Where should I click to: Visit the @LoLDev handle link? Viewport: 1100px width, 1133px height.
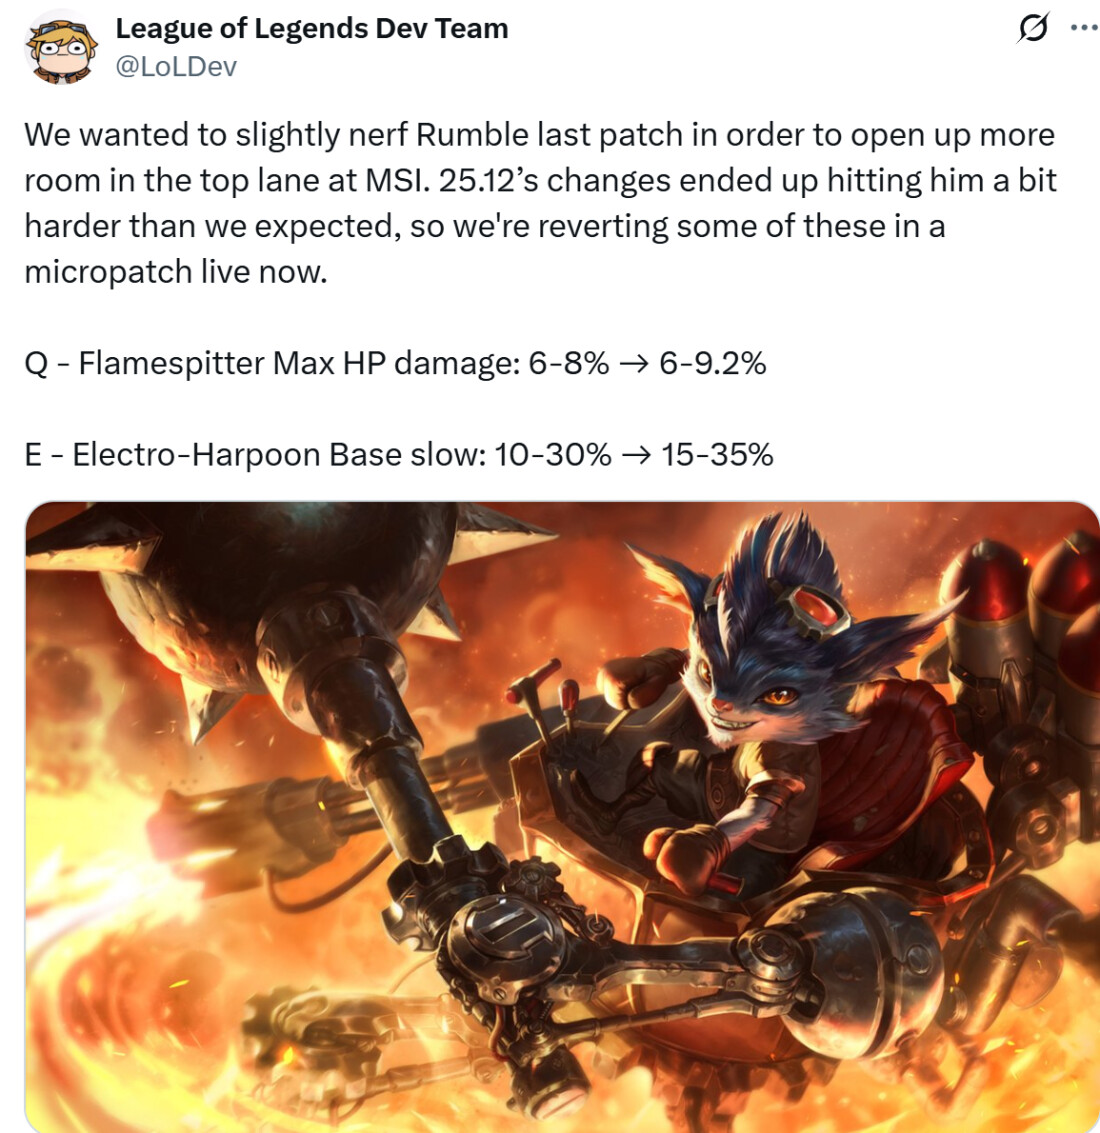click(x=176, y=66)
